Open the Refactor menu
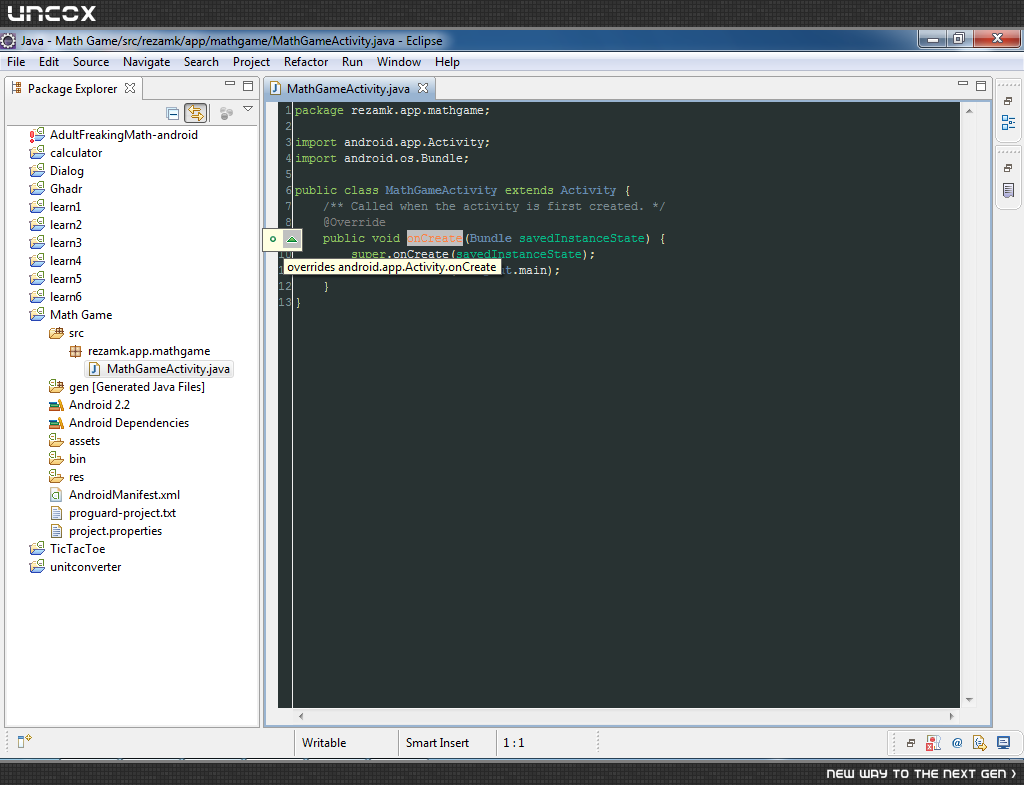 pos(306,62)
